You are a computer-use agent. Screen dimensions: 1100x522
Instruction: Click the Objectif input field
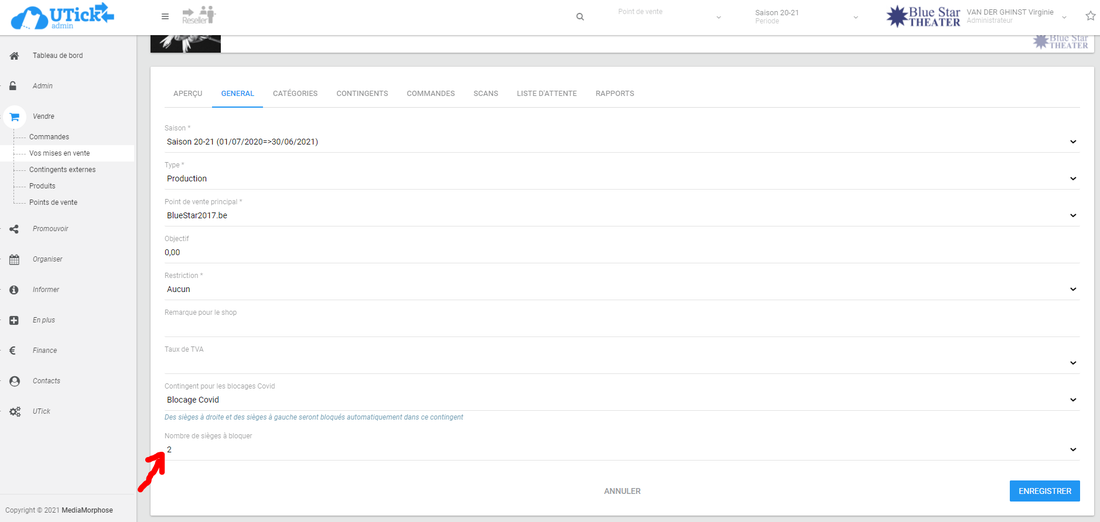tap(620, 252)
